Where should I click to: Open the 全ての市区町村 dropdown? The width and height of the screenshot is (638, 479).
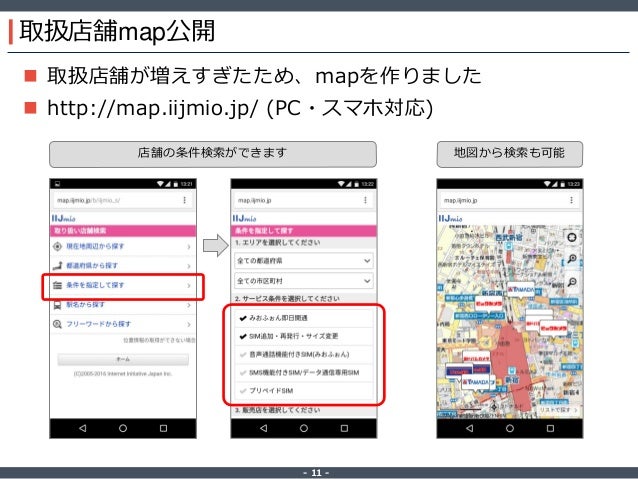[304, 281]
